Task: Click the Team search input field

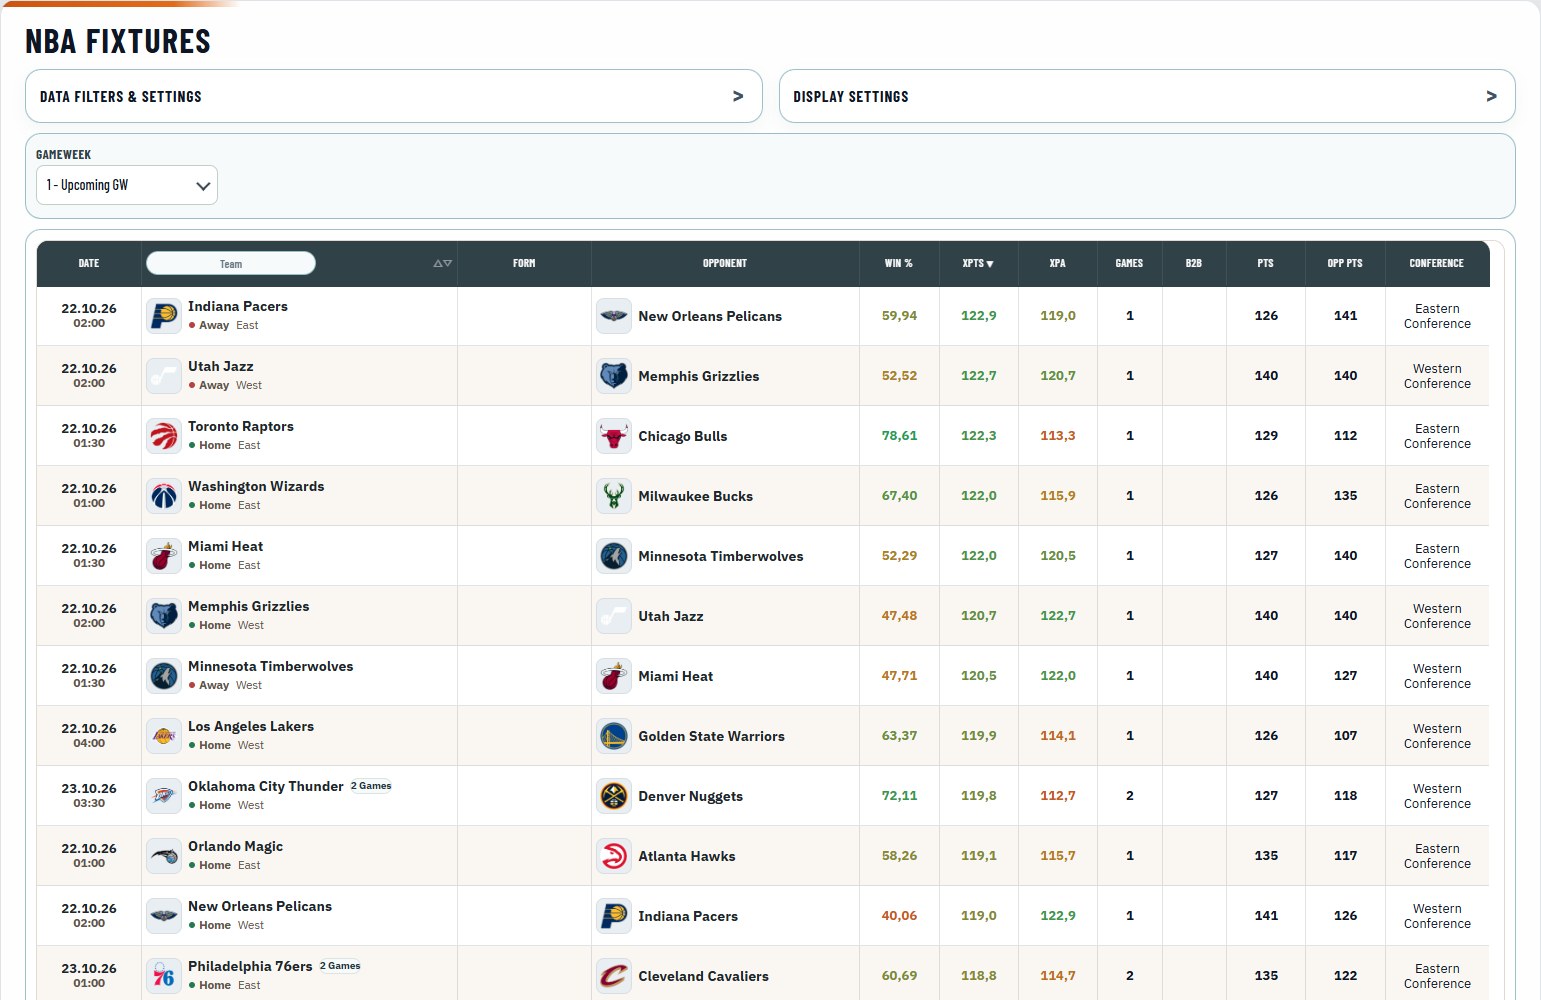Action: 231,263
